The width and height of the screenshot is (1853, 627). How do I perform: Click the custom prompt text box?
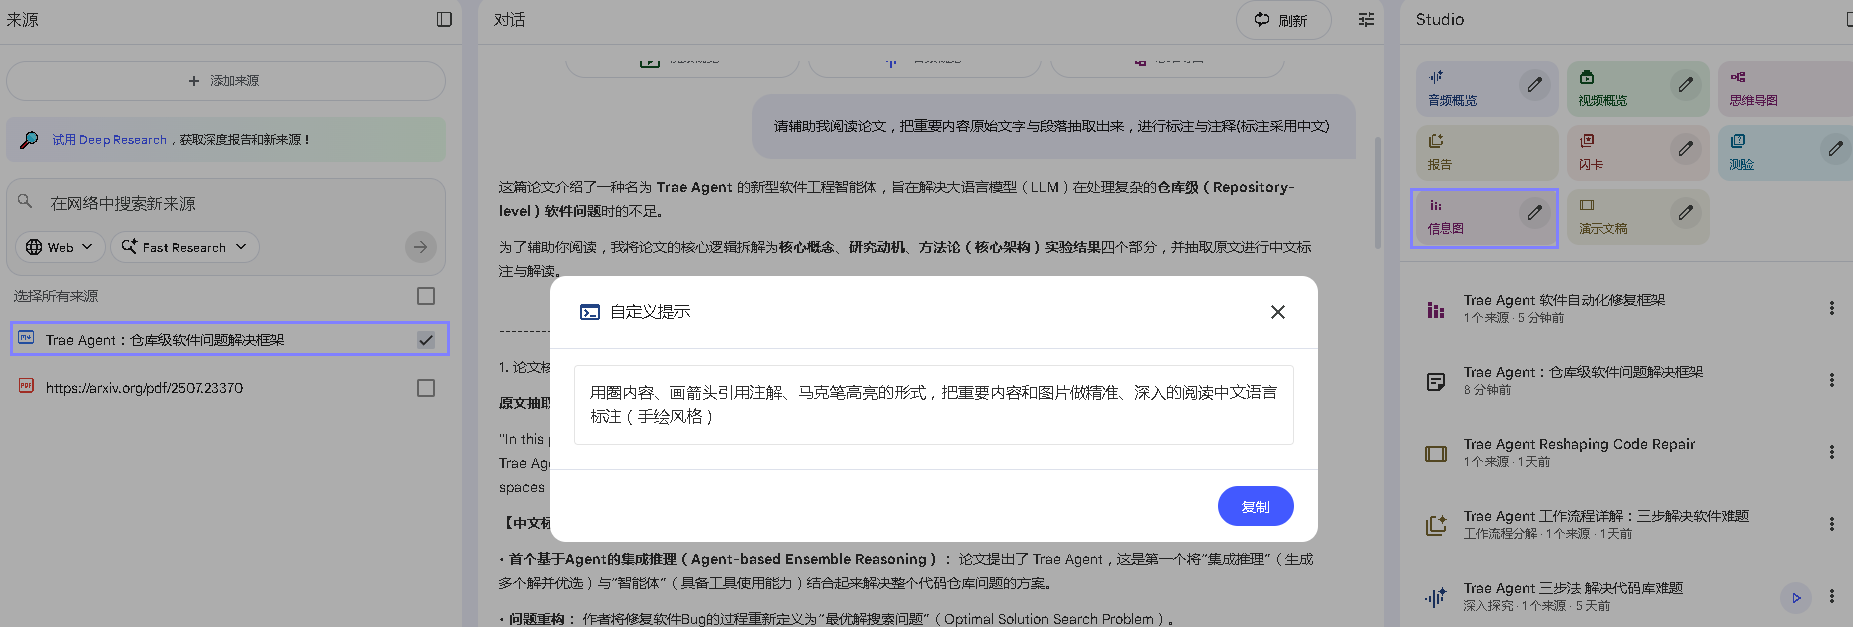(x=933, y=405)
